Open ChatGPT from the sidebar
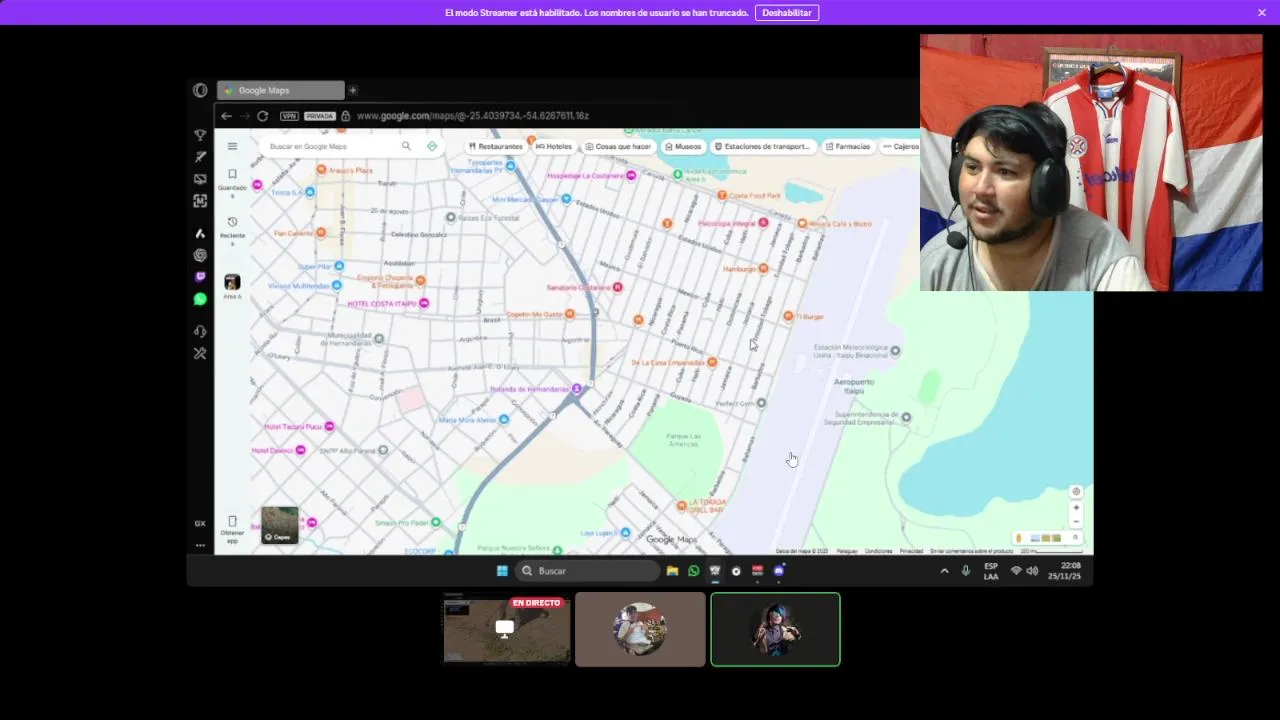This screenshot has width=1280, height=720. [200, 255]
